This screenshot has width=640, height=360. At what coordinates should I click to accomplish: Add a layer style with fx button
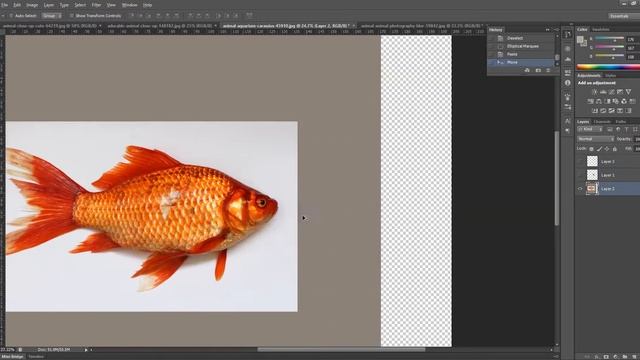(596, 357)
